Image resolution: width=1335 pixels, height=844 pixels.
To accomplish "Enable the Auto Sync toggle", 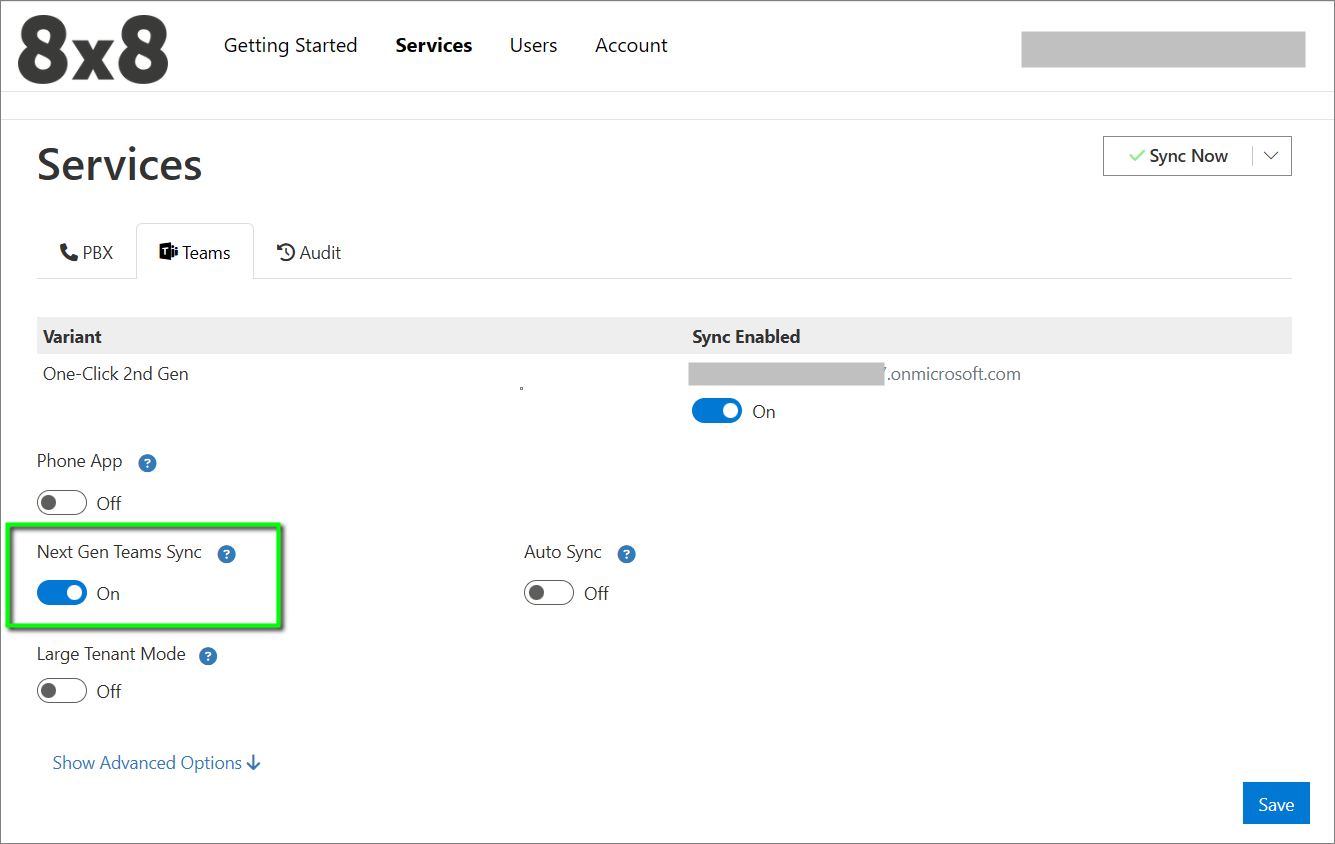I will (549, 593).
